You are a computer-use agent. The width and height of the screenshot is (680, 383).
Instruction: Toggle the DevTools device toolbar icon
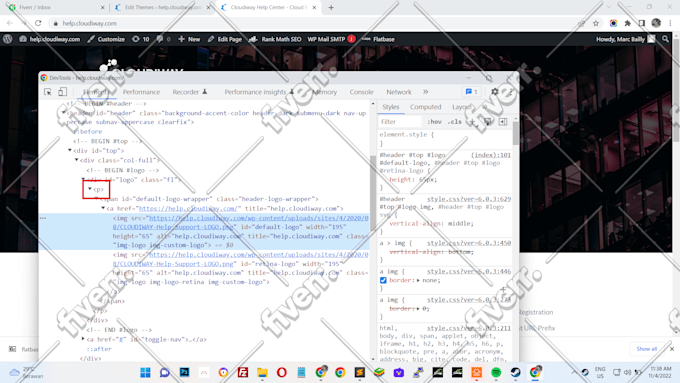coord(62,92)
